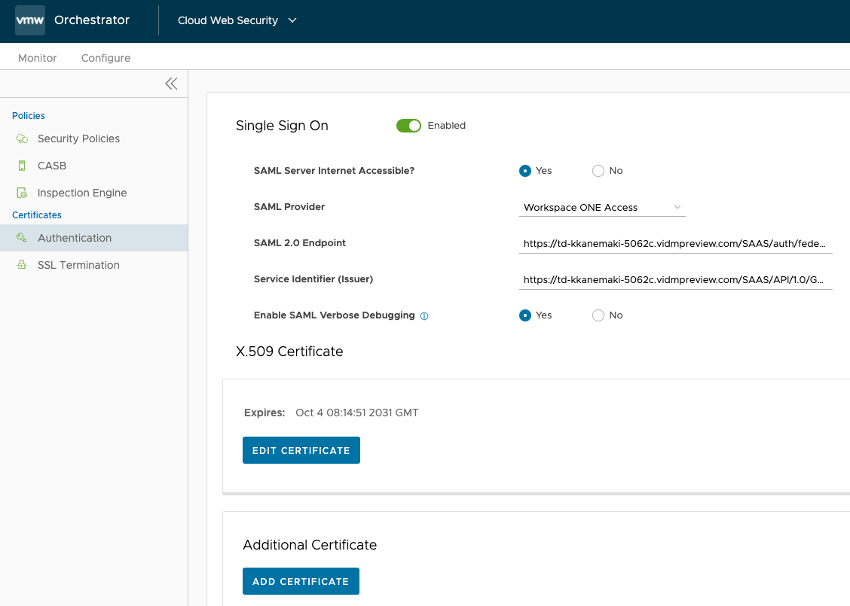Screen dimensions: 850x606
Task: Click the Edit Certificate button
Action: 301,451
